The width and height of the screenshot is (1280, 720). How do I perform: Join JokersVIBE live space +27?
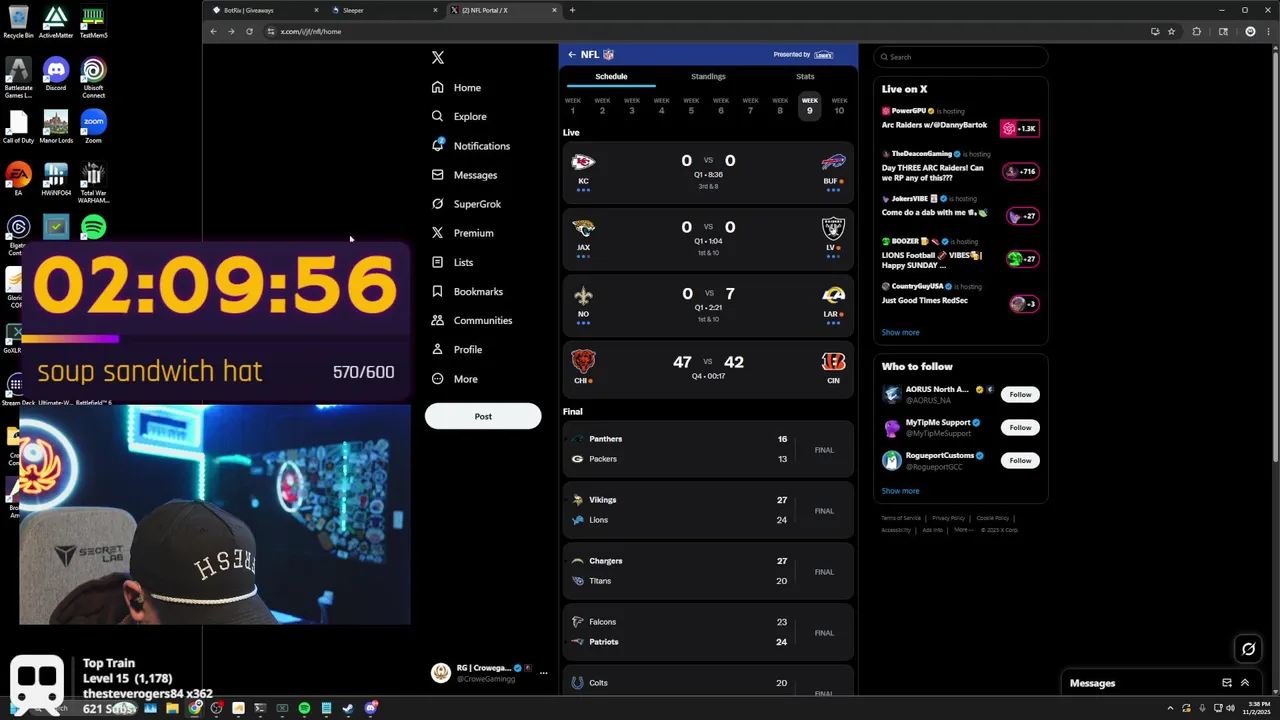(1023, 216)
